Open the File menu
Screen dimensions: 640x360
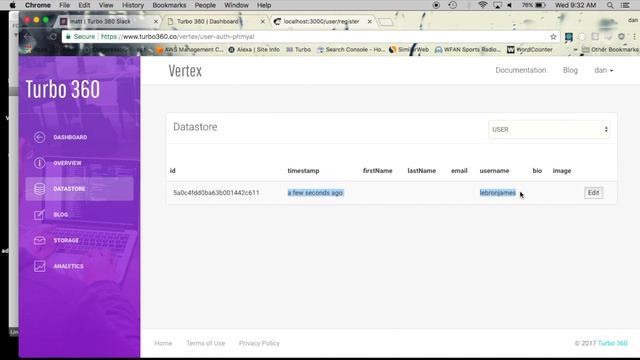click(x=64, y=5)
